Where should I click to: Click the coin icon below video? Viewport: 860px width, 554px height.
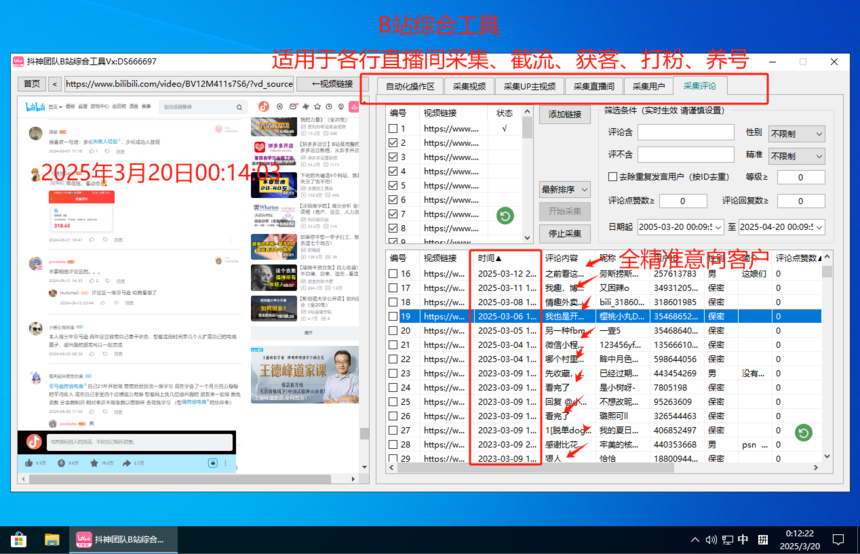(x=61, y=463)
